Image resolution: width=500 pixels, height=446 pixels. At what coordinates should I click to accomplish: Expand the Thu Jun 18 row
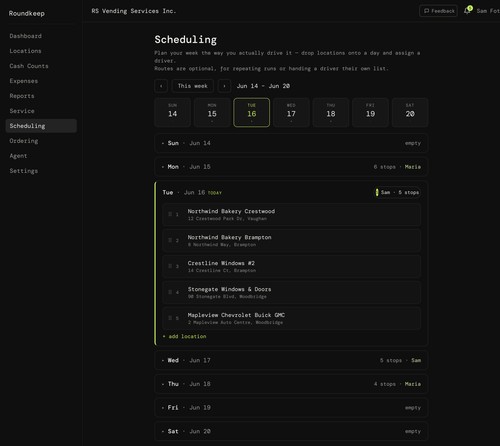tap(291, 384)
